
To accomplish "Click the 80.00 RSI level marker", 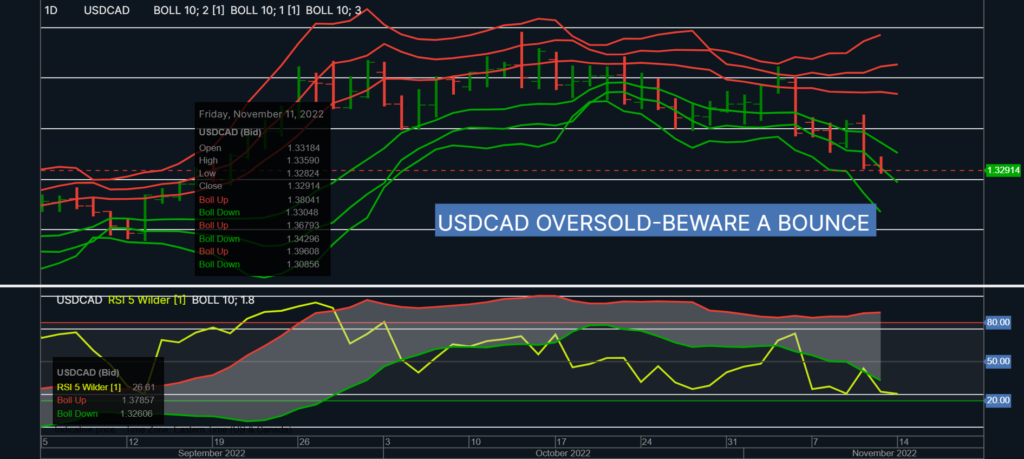I will [998, 322].
